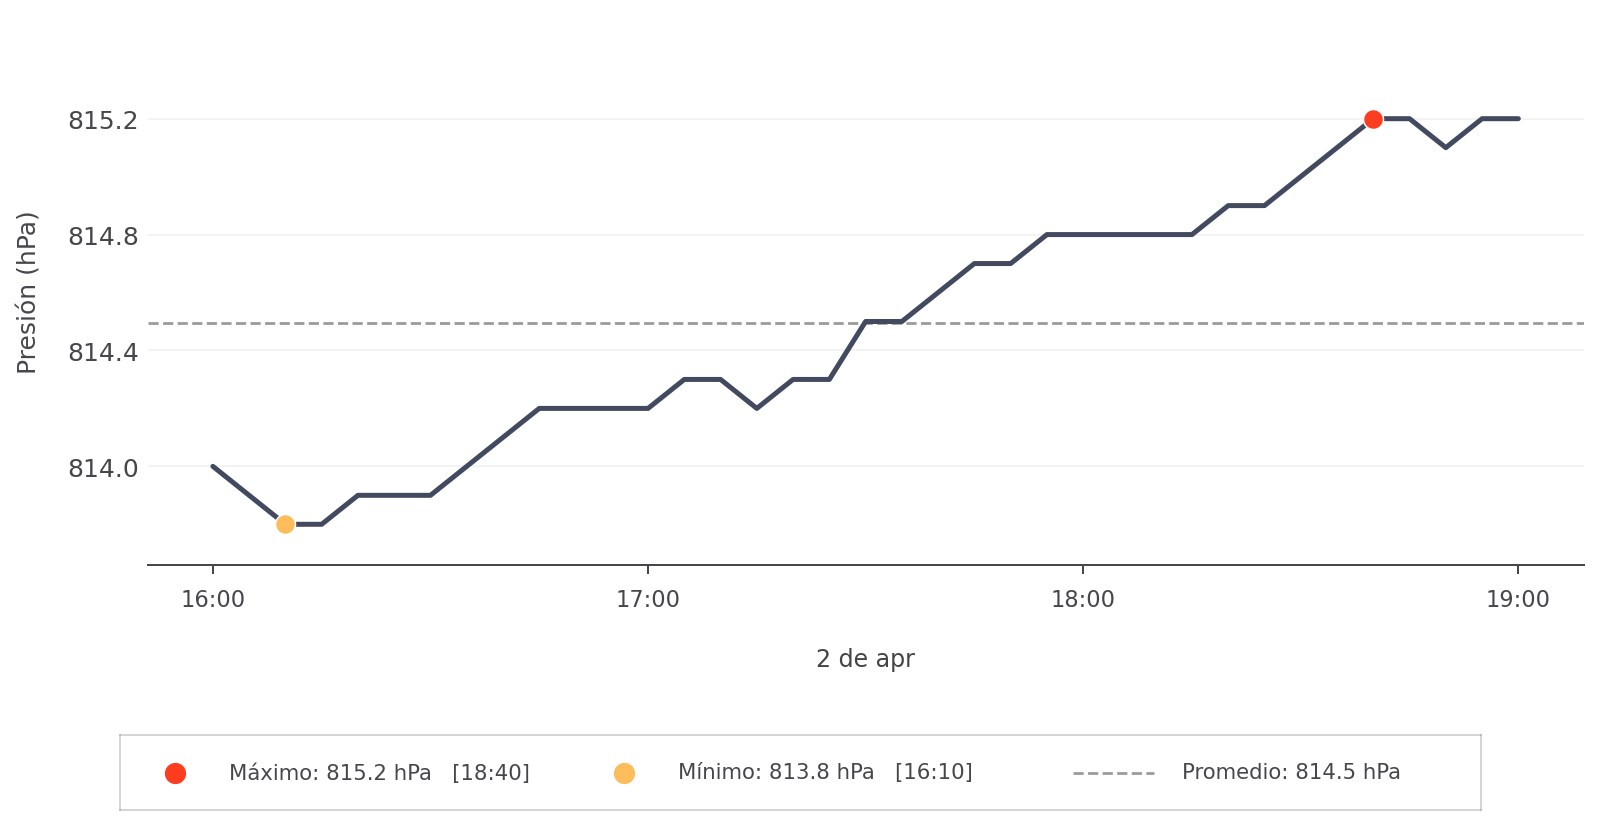1601x828 pixels.
Task: Click the orange dot icon in the legend
Action: pos(624,773)
